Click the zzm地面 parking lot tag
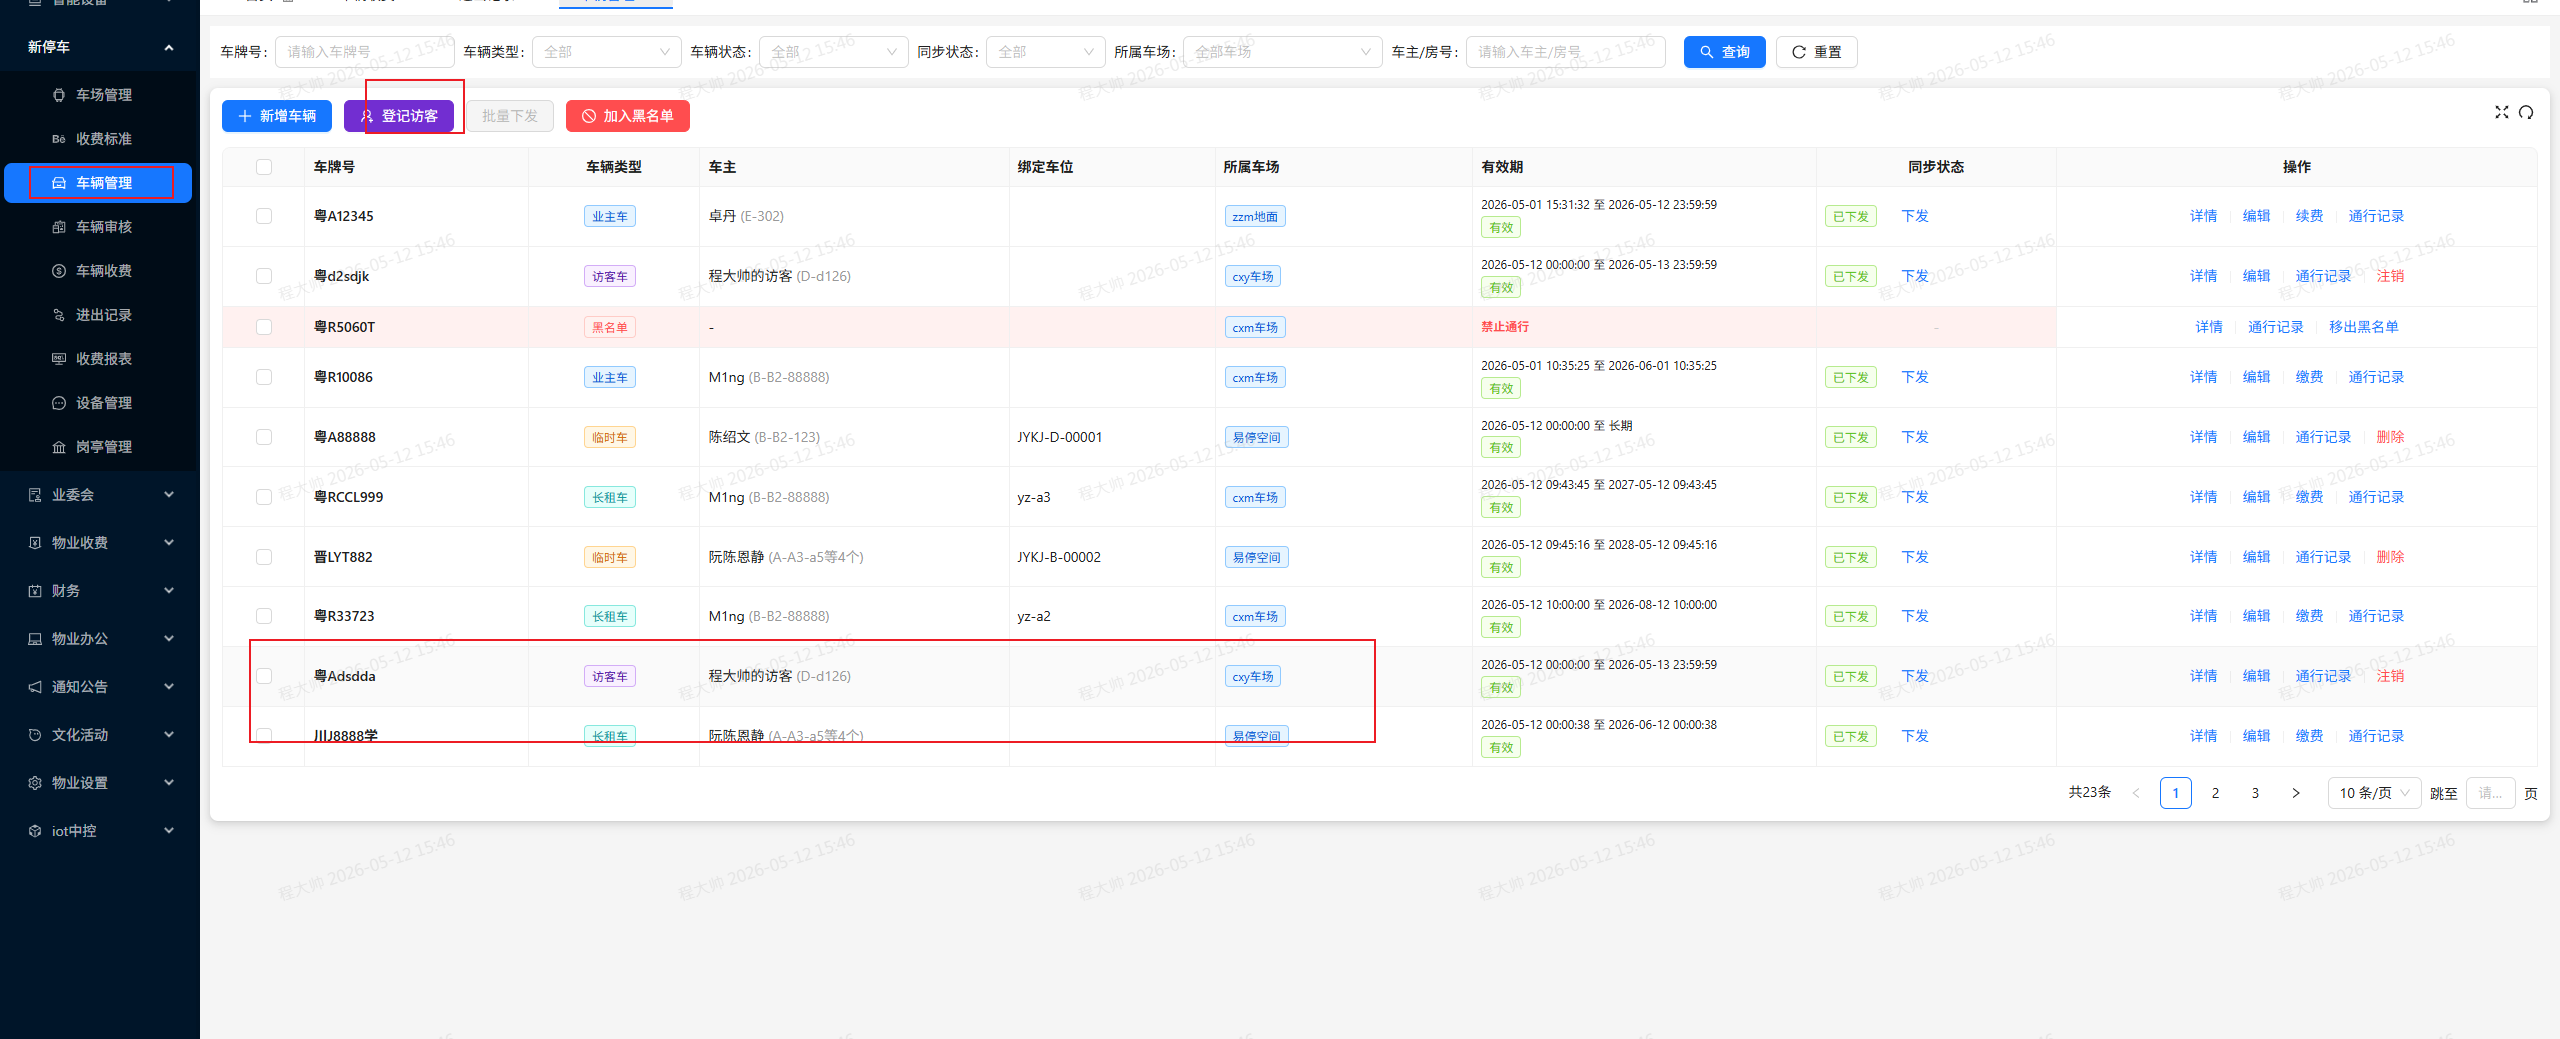2560x1039 pixels. (1255, 216)
